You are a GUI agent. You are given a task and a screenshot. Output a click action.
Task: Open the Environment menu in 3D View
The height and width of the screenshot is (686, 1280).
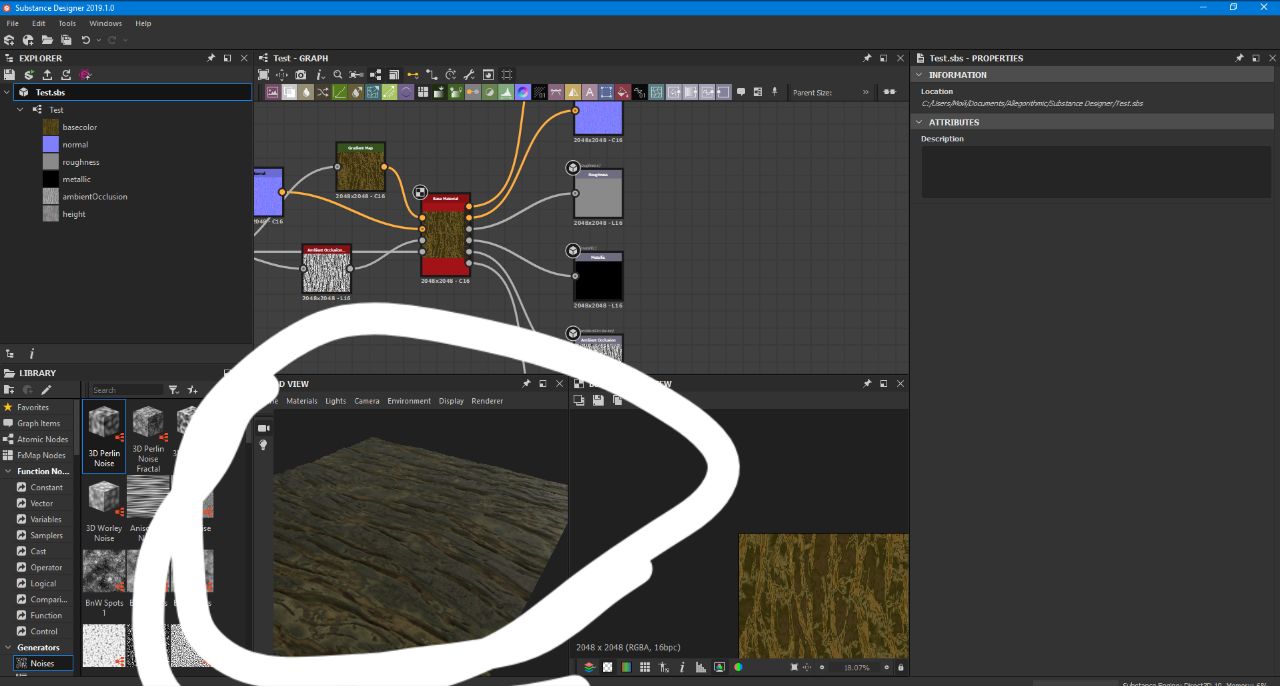click(409, 401)
